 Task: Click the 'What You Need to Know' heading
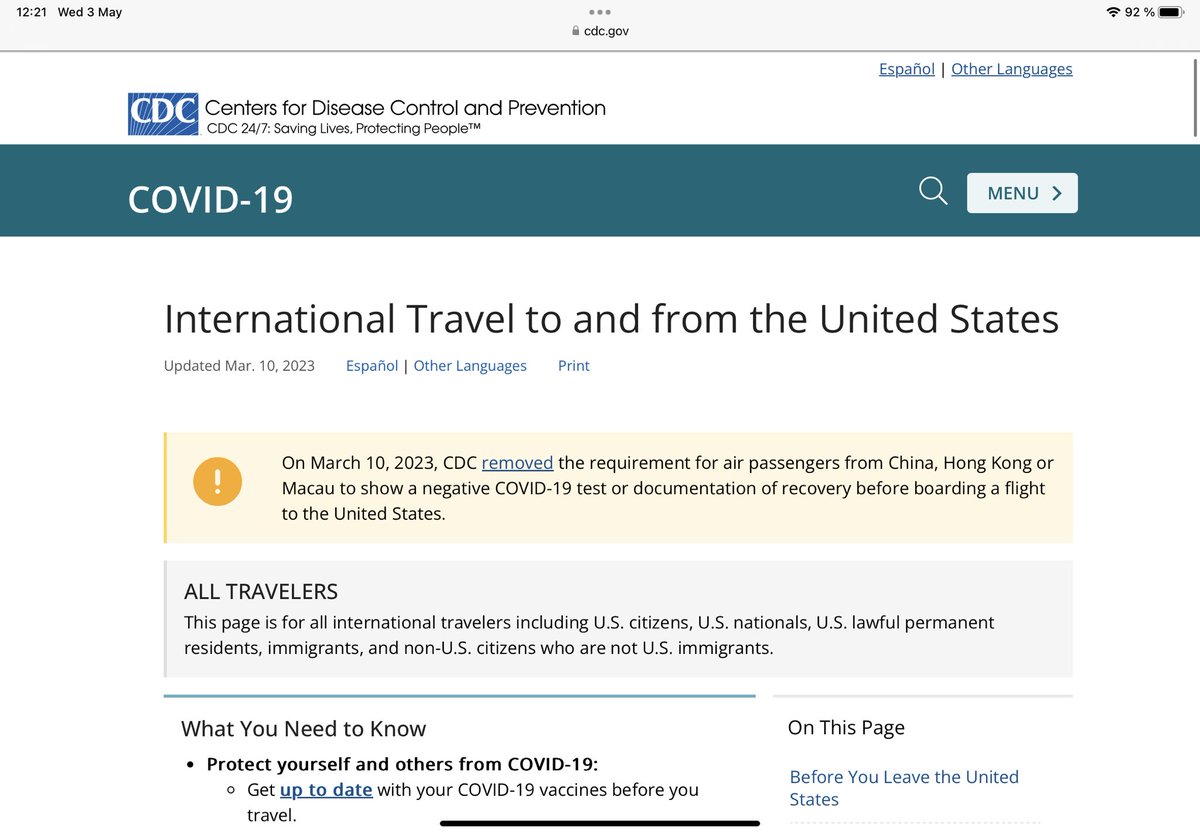pyautogui.click(x=304, y=729)
